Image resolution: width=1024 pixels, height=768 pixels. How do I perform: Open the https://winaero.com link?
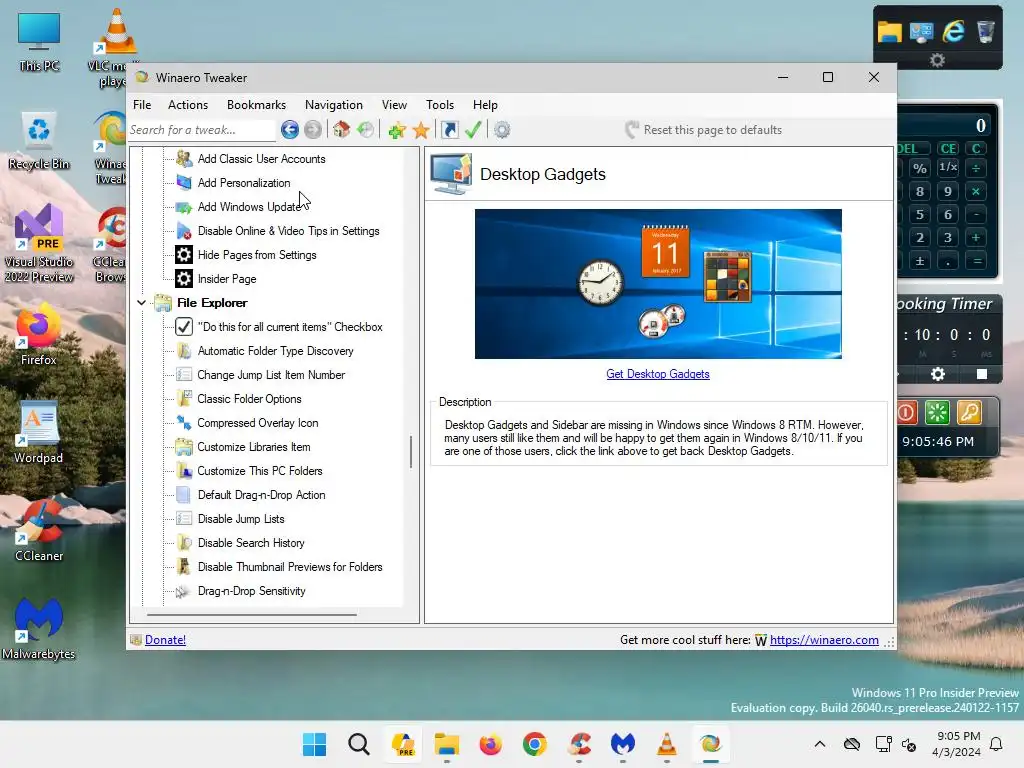tap(824, 640)
